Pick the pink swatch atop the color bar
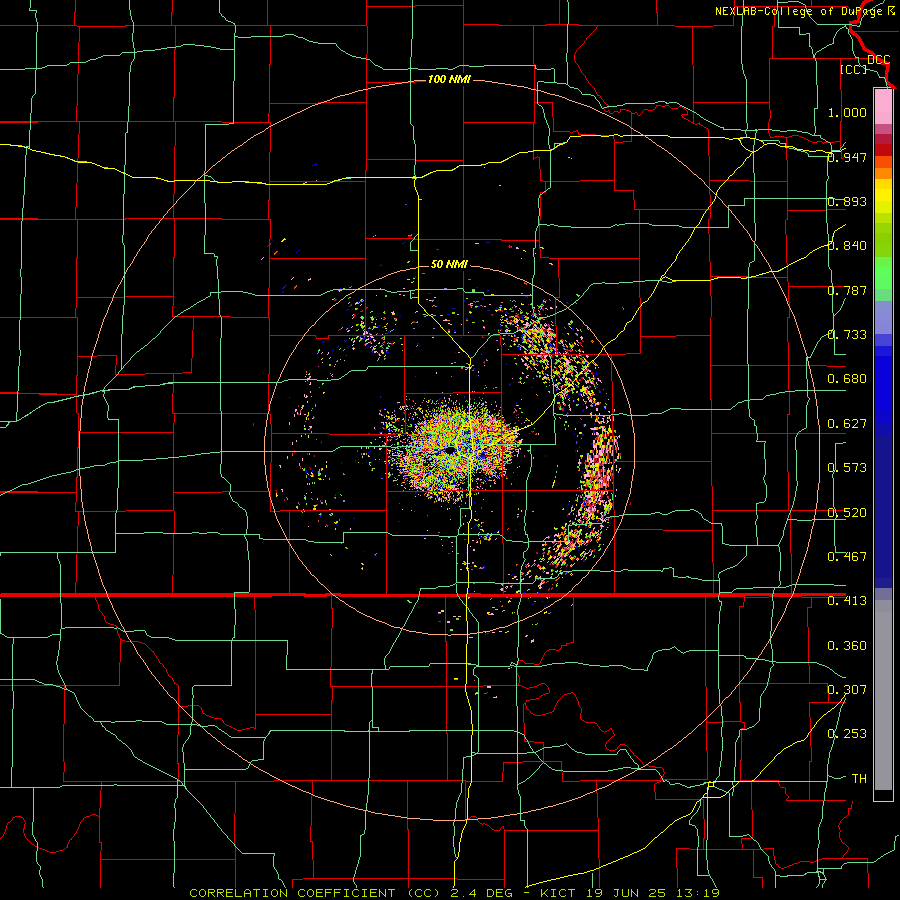This screenshot has height=900, width=900. click(883, 106)
